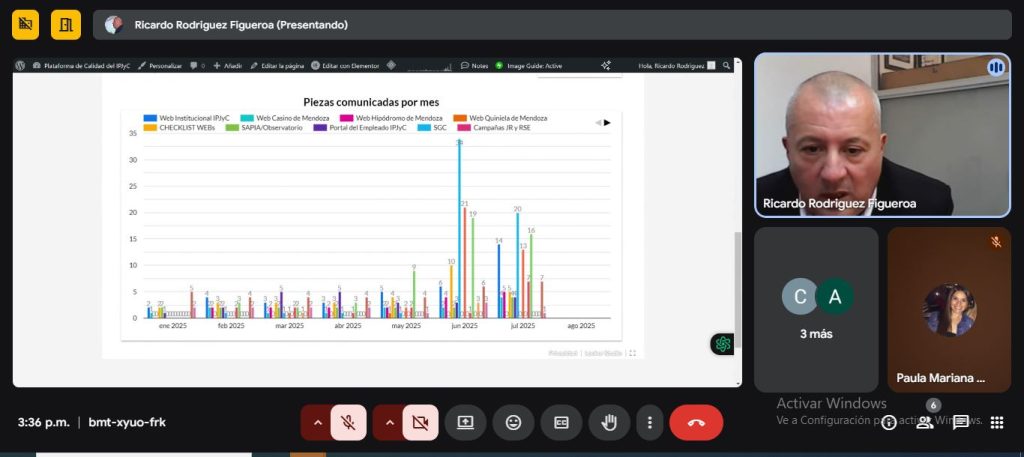Unmute the microphone in the call bar

[349, 422]
